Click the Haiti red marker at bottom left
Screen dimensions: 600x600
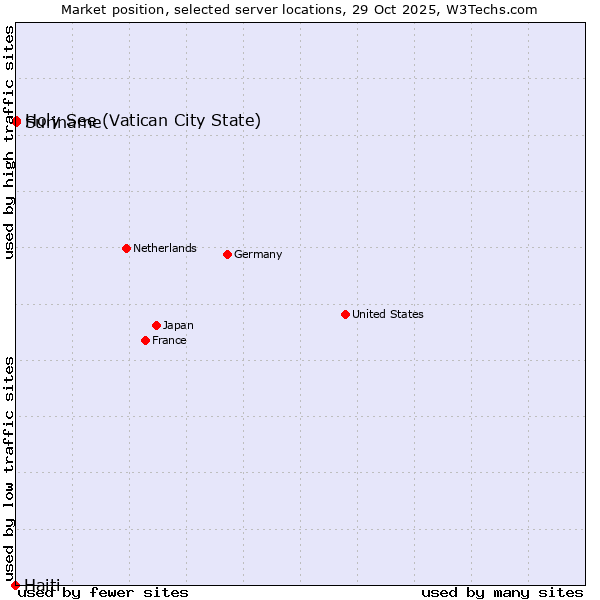[15, 585]
